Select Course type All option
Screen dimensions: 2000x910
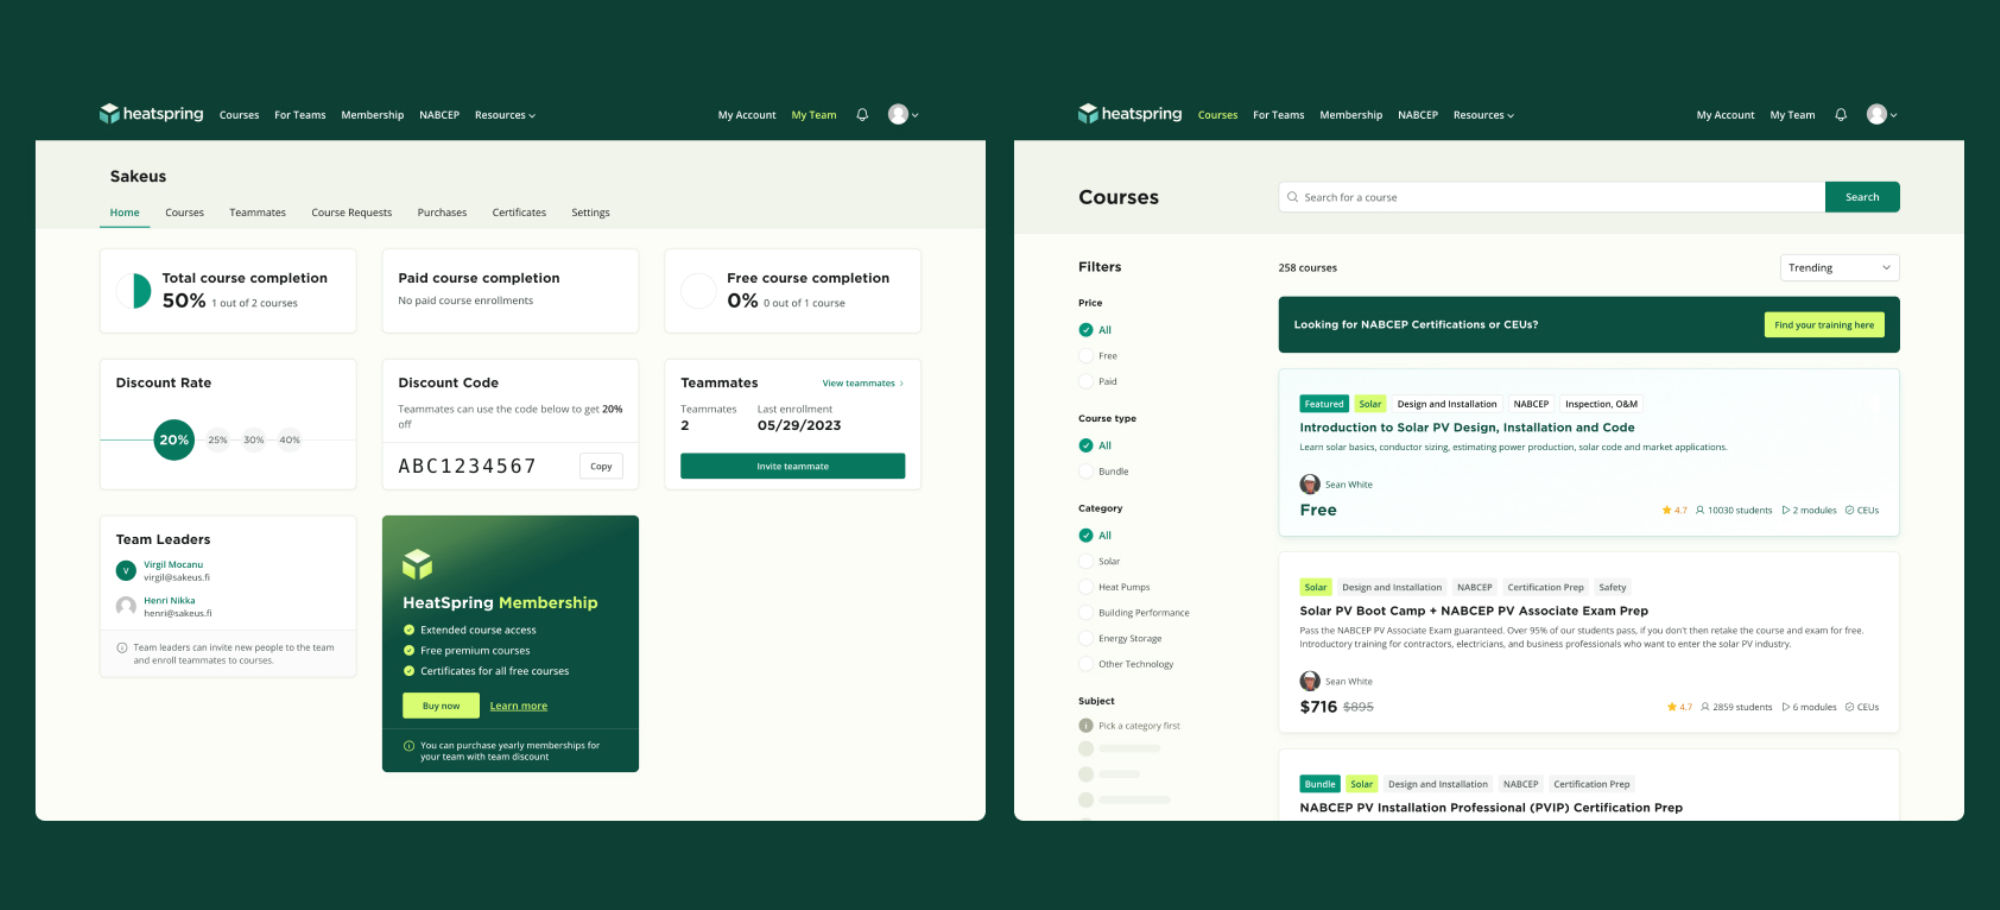(x=1086, y=445)
